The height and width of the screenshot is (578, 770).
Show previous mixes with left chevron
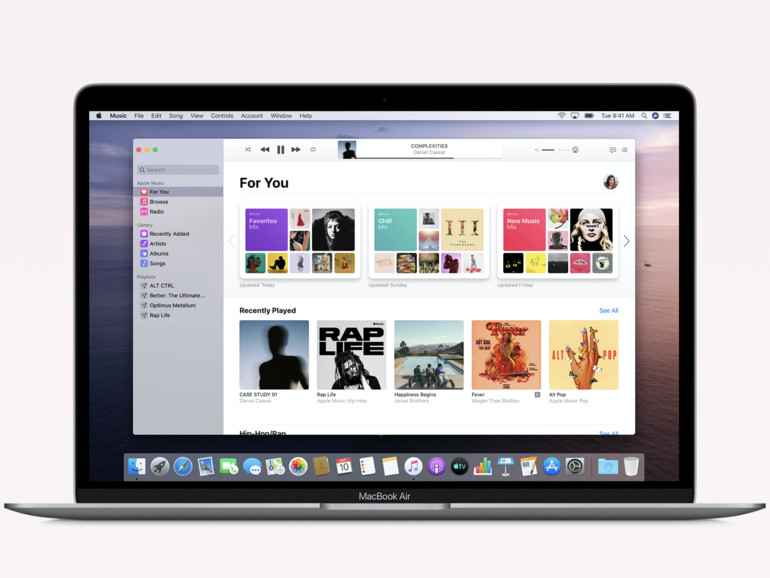click(231, 241)
